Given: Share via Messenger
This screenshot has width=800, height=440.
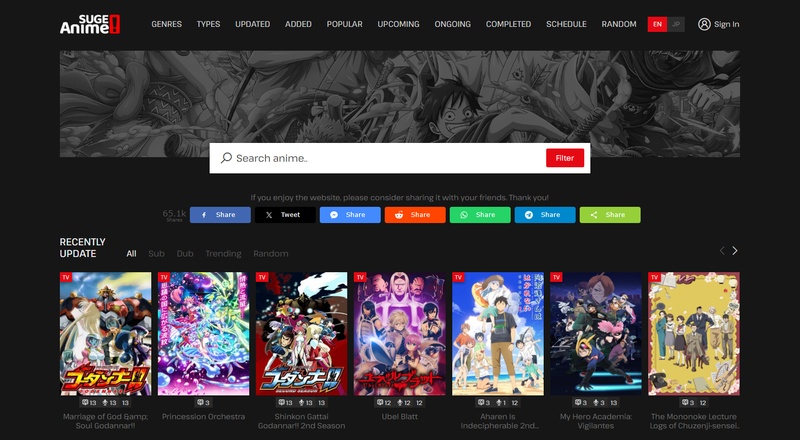Looking at the screenshot, I should (x=350, y=215).
